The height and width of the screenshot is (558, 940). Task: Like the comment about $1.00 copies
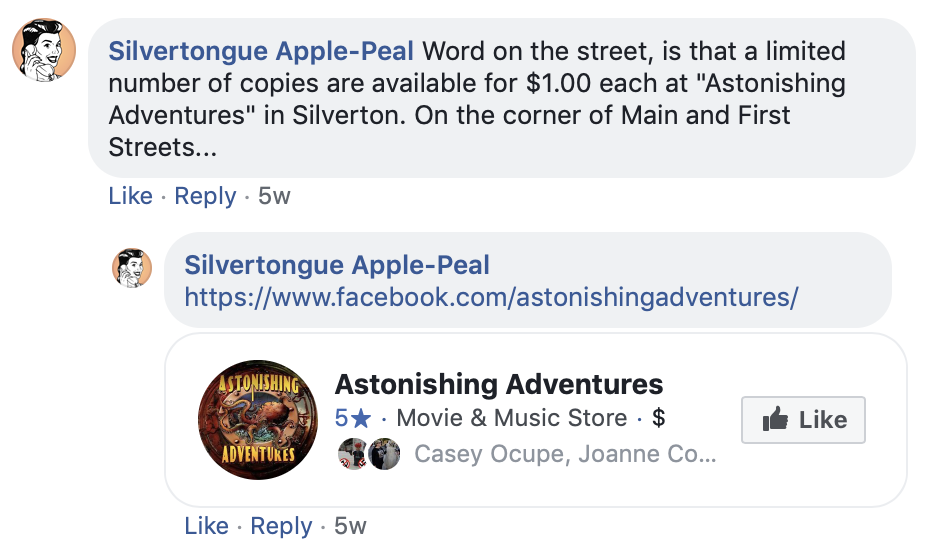(130, 196)
